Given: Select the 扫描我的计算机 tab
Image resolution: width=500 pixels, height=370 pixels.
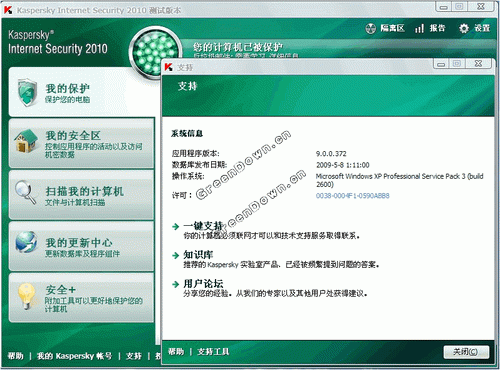Looking at the screenshot, I should pyautogui.click(x=82, y=195).
